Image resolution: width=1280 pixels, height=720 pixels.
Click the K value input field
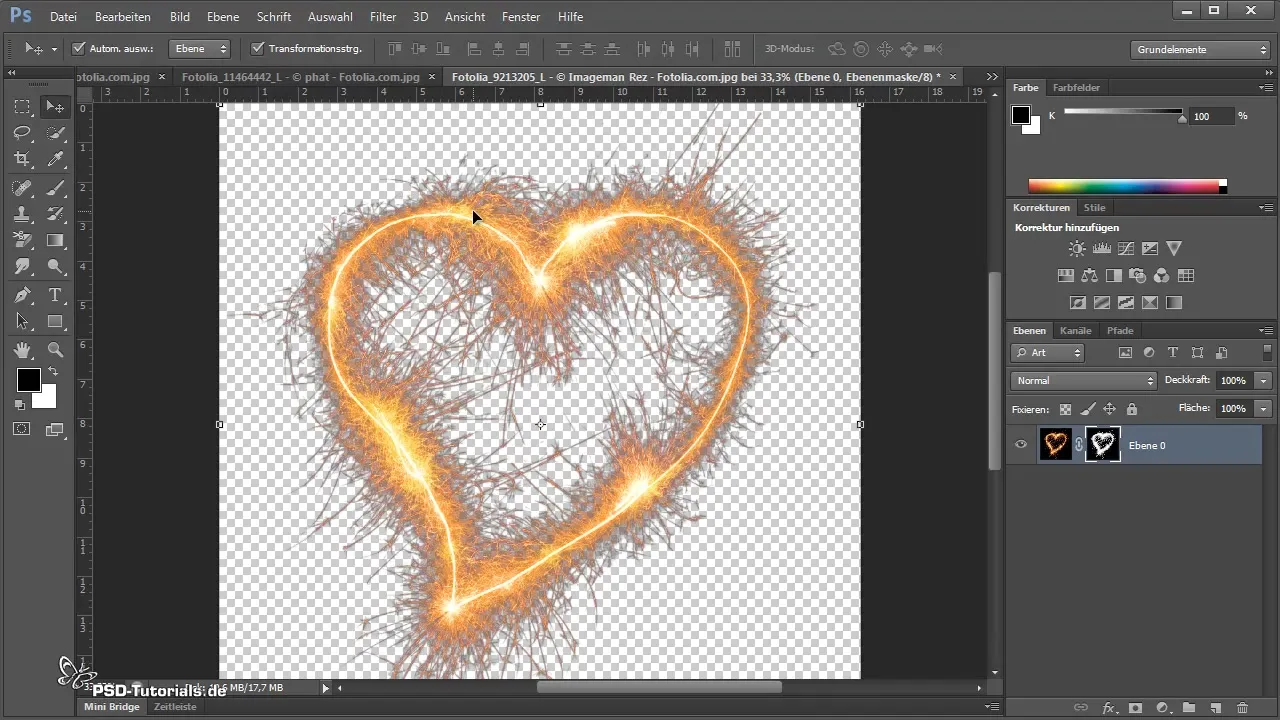1210,116
